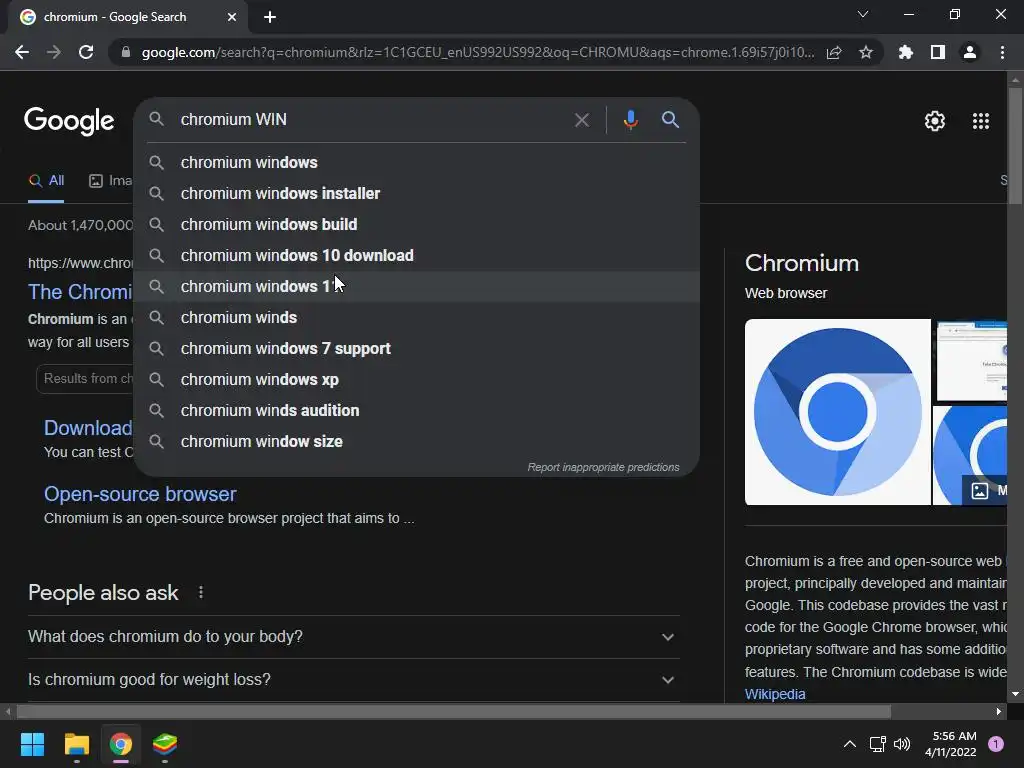Pick suggestion "chromium windows build"

point(417,225)
